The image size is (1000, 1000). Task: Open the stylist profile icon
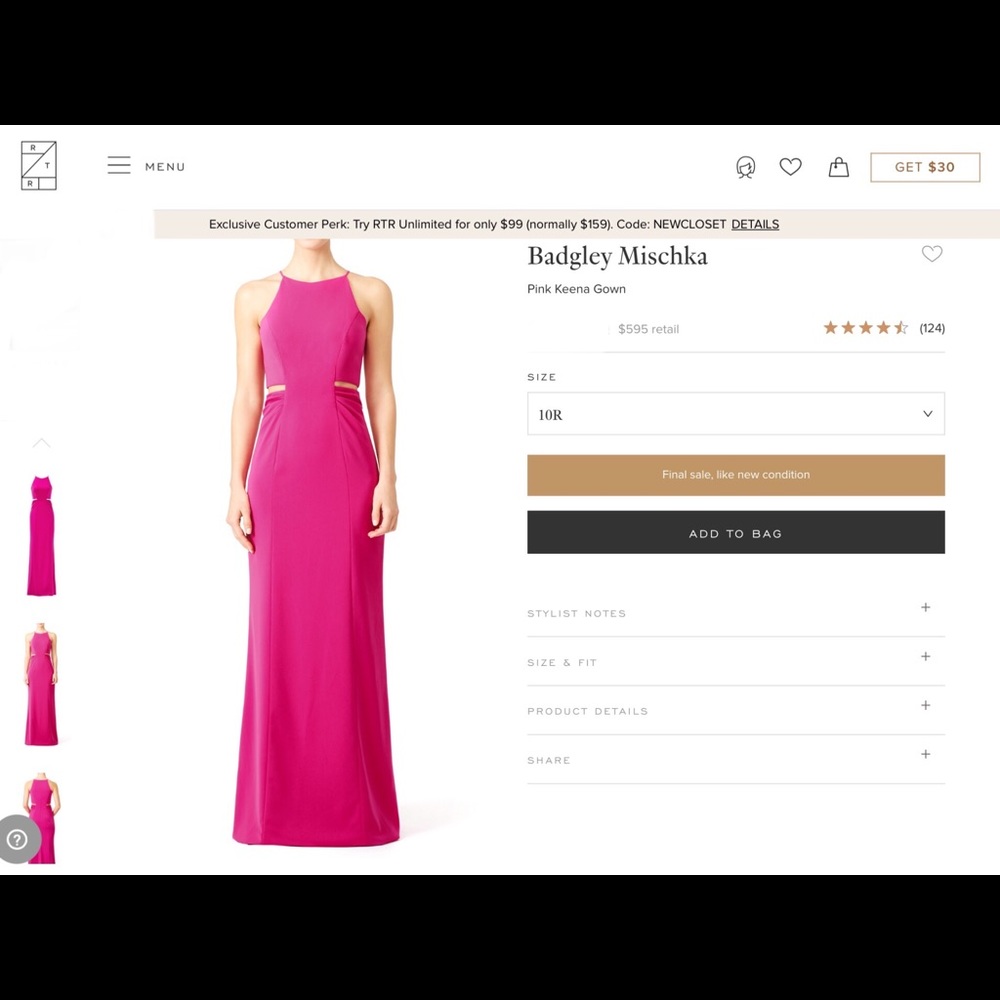(746, 168)
